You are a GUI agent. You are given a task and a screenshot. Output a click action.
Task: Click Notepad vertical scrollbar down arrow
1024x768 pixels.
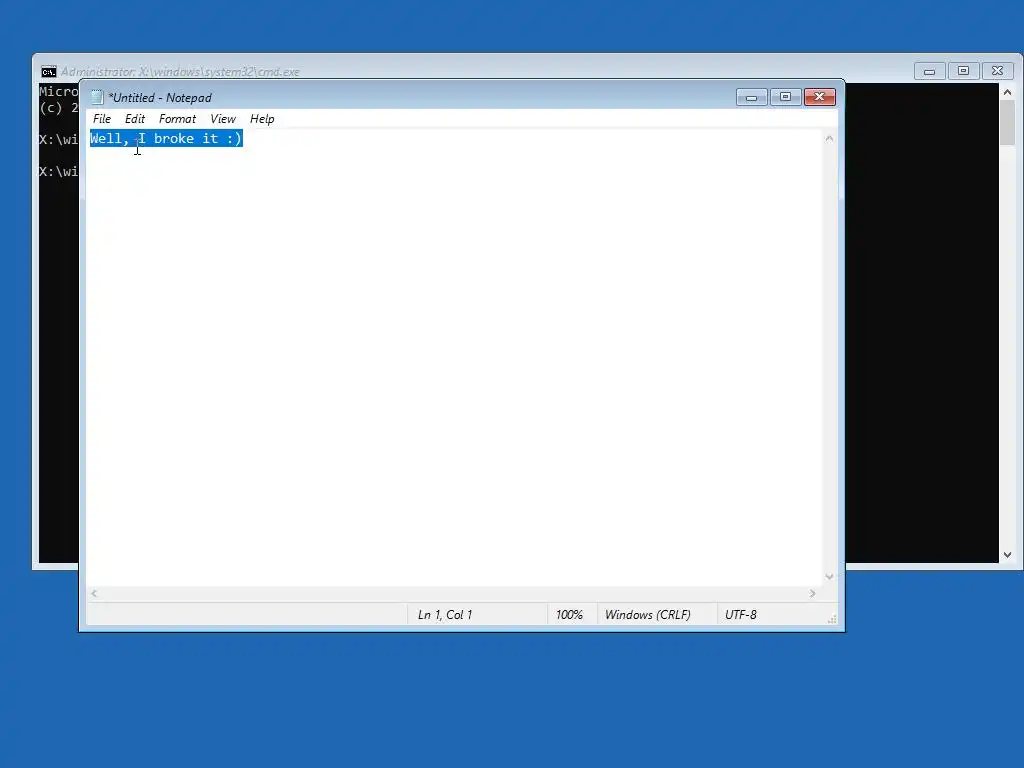tap(829, 577)
